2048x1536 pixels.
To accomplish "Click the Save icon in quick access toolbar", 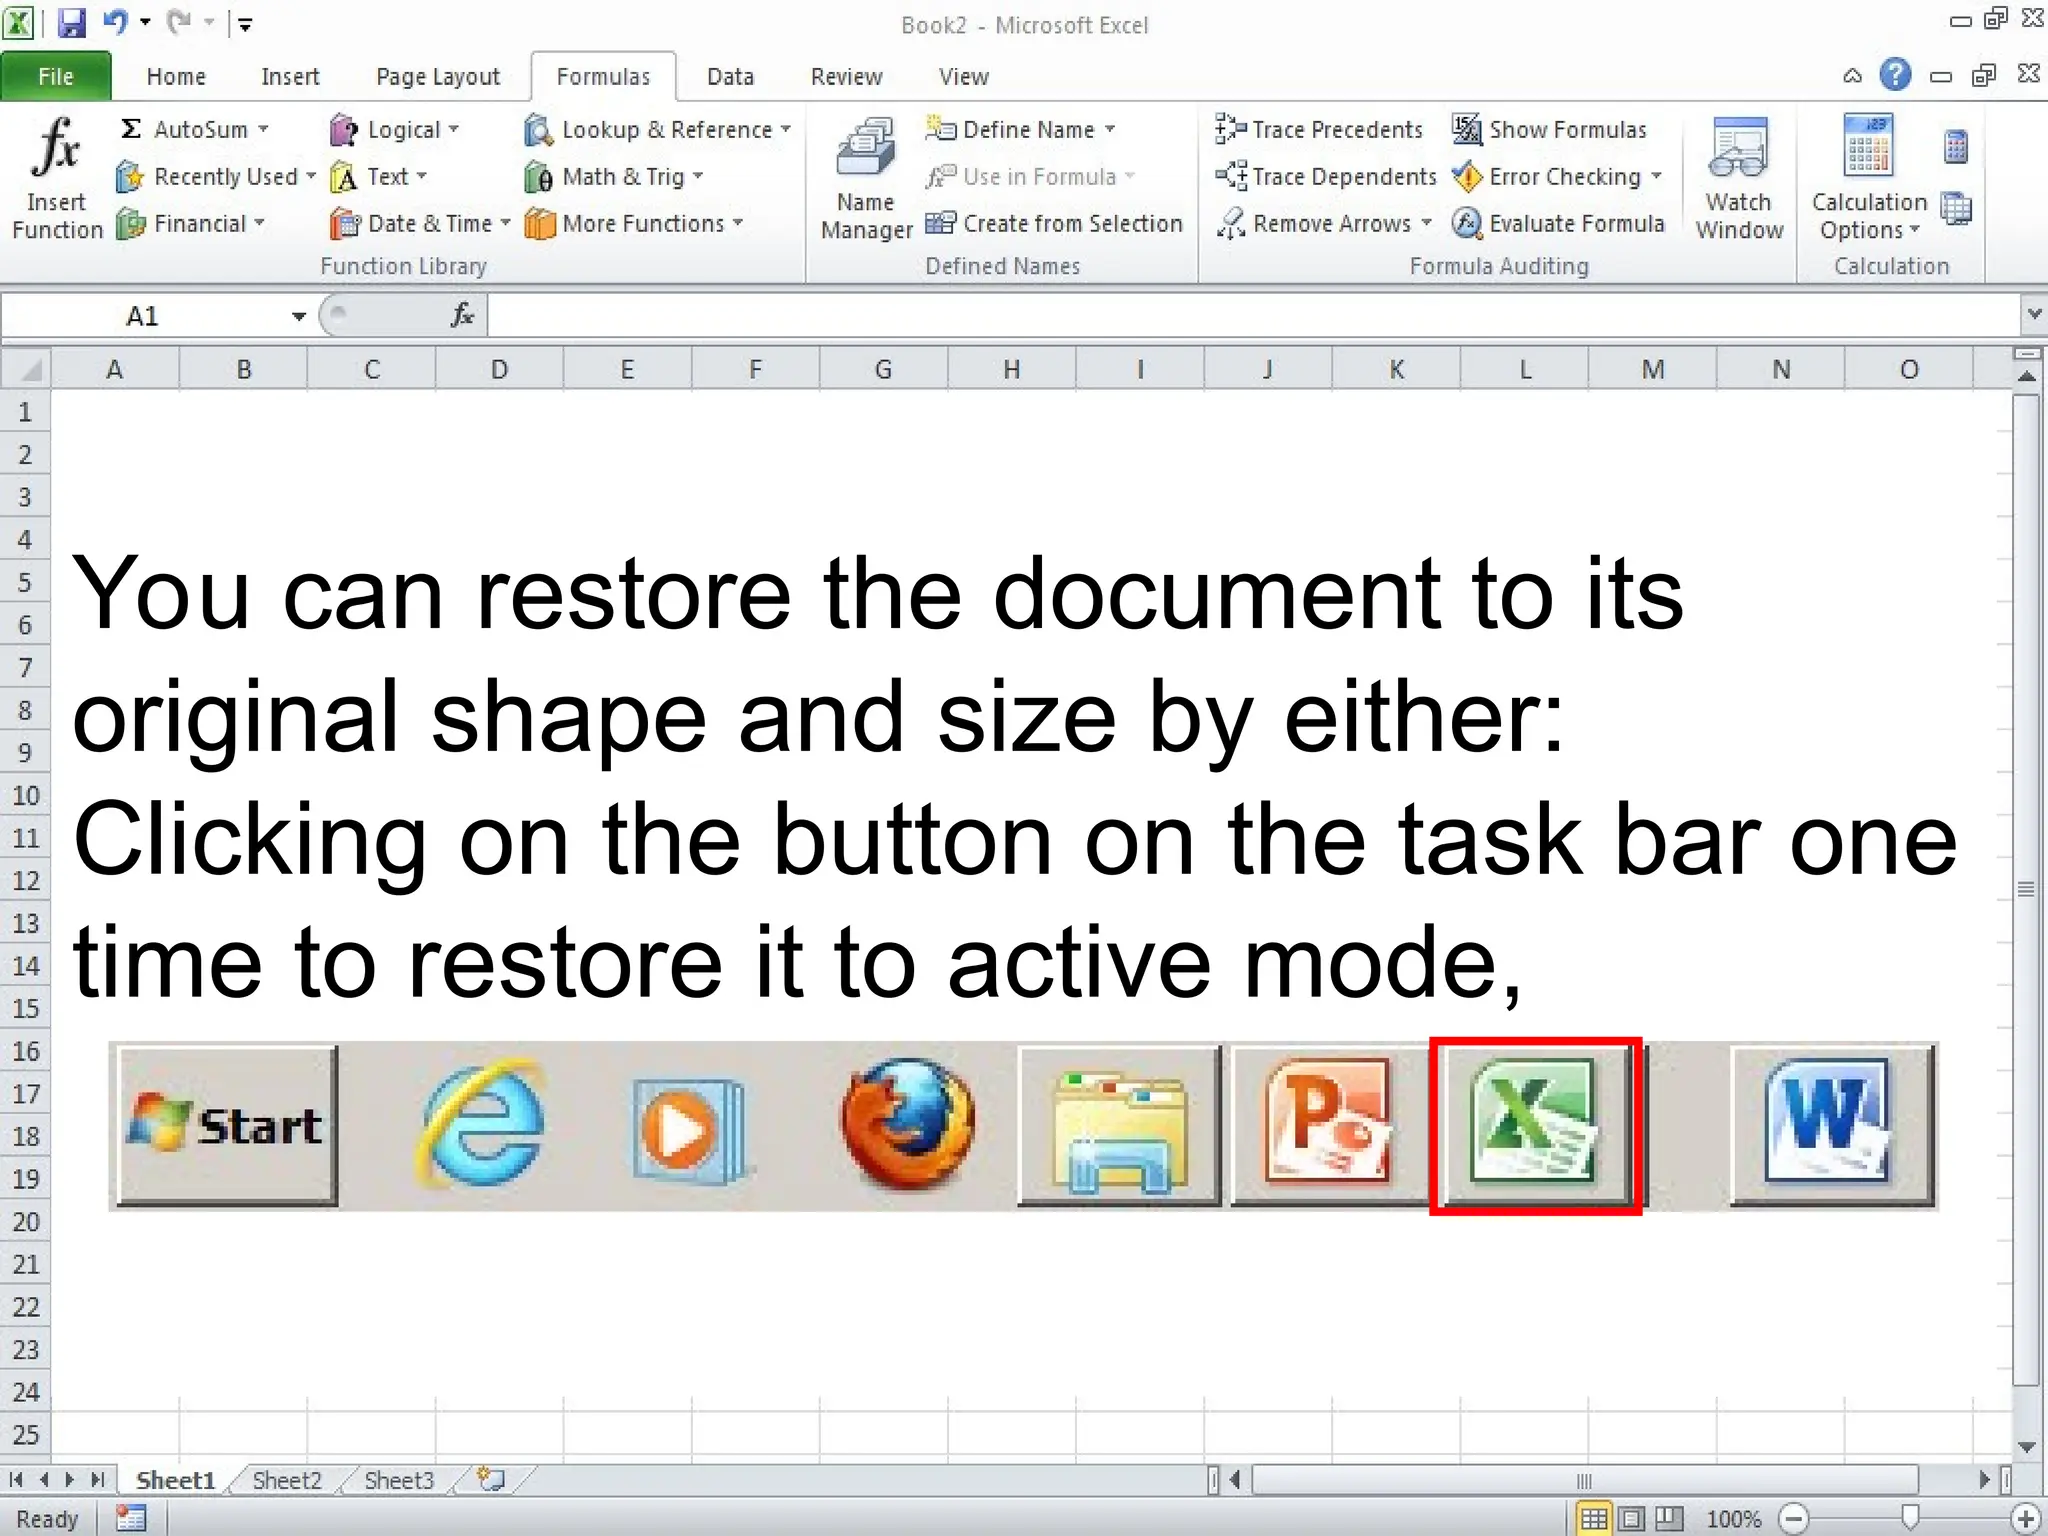I will pos(71,22).
